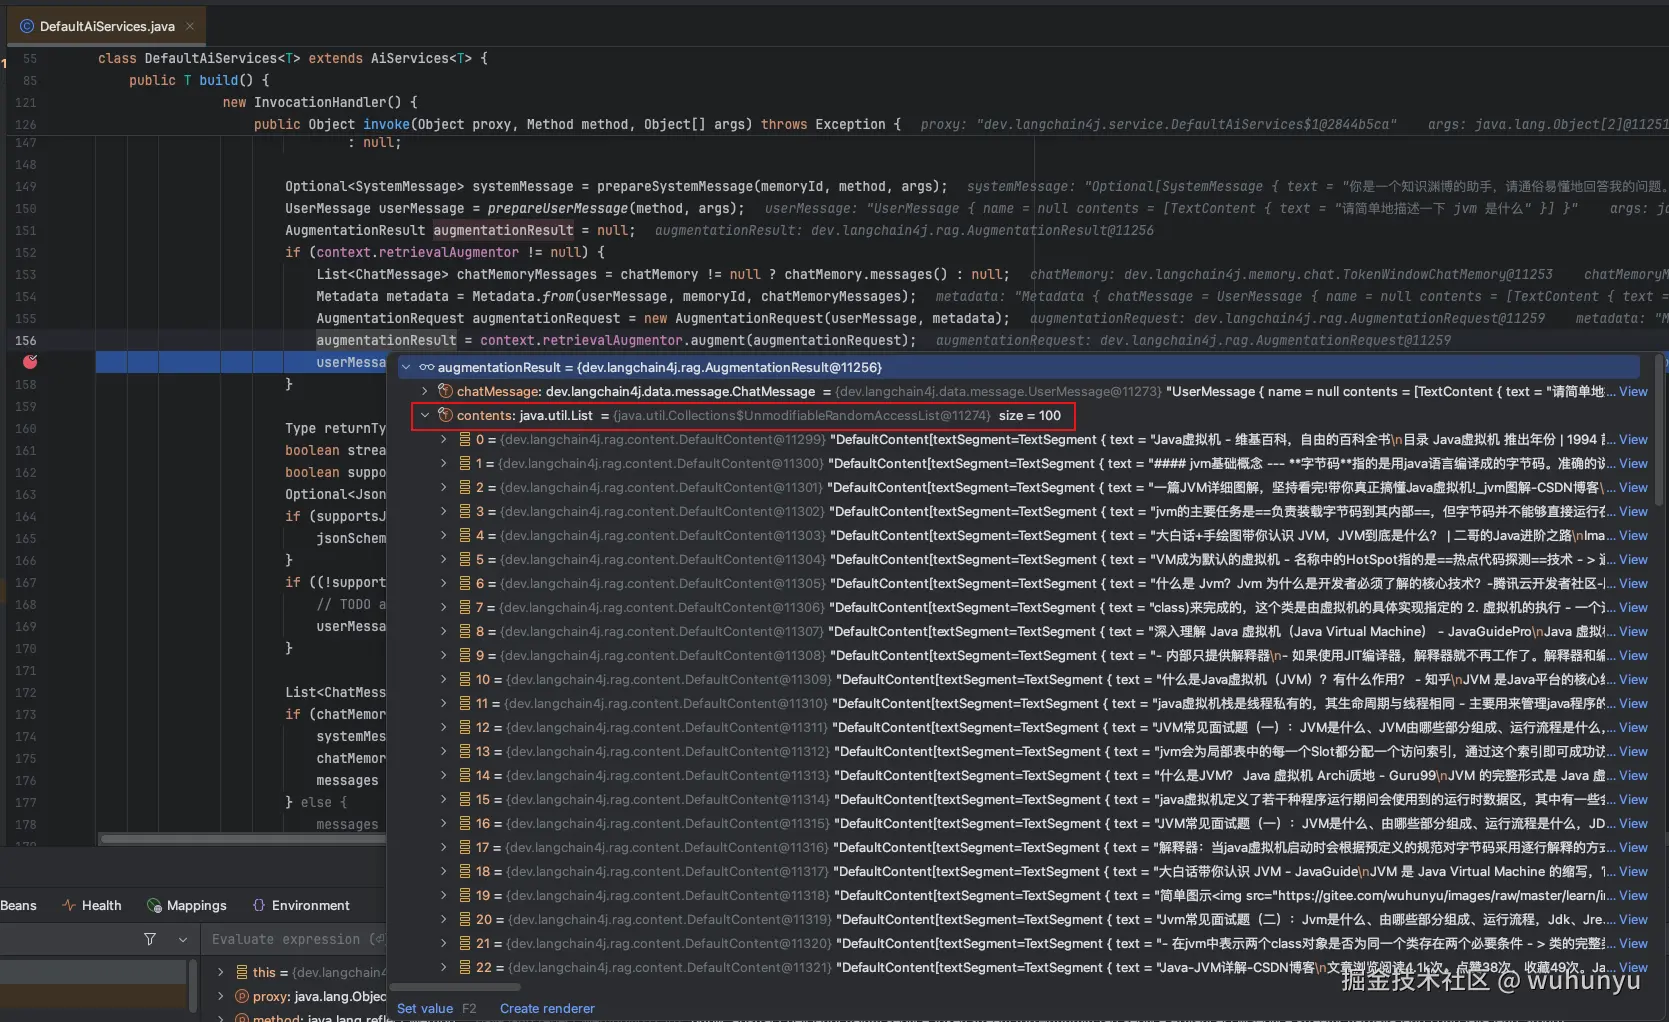Expand list element 20 in contents
This screenshot has width=1669, height=1022.
pos(444,919)
